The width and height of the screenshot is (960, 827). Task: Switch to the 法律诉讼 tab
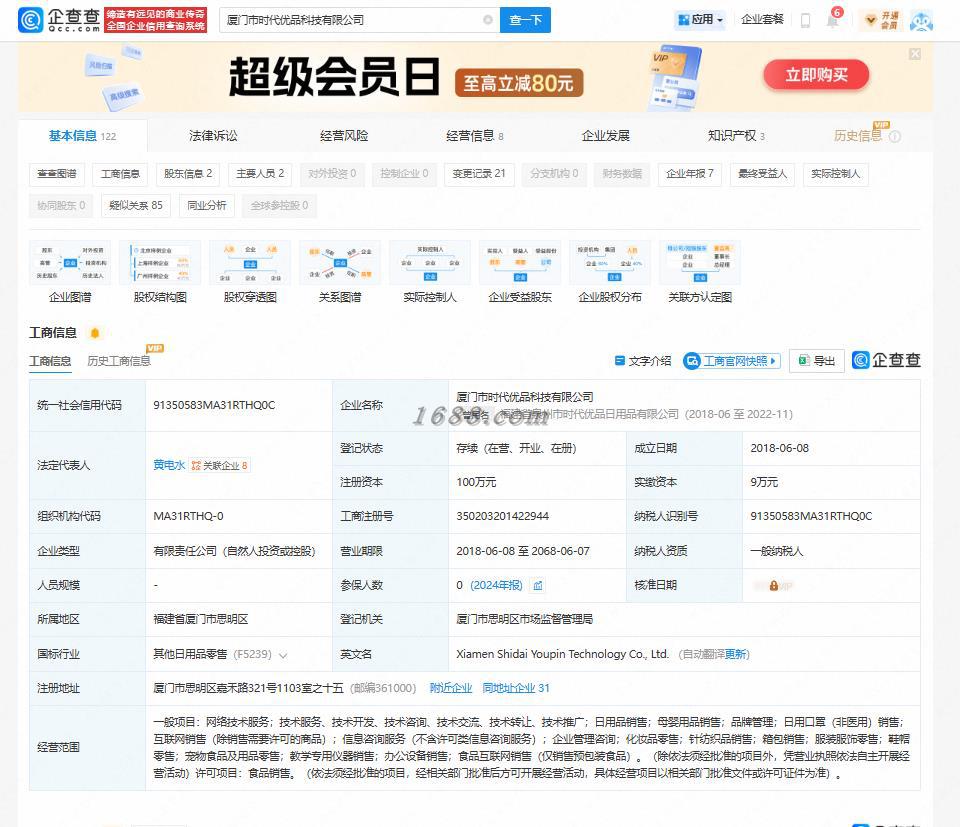213,136
